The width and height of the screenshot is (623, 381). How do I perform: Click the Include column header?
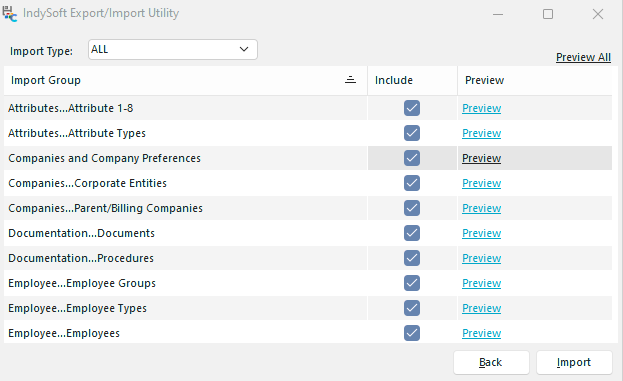click(x=412, y=80)
